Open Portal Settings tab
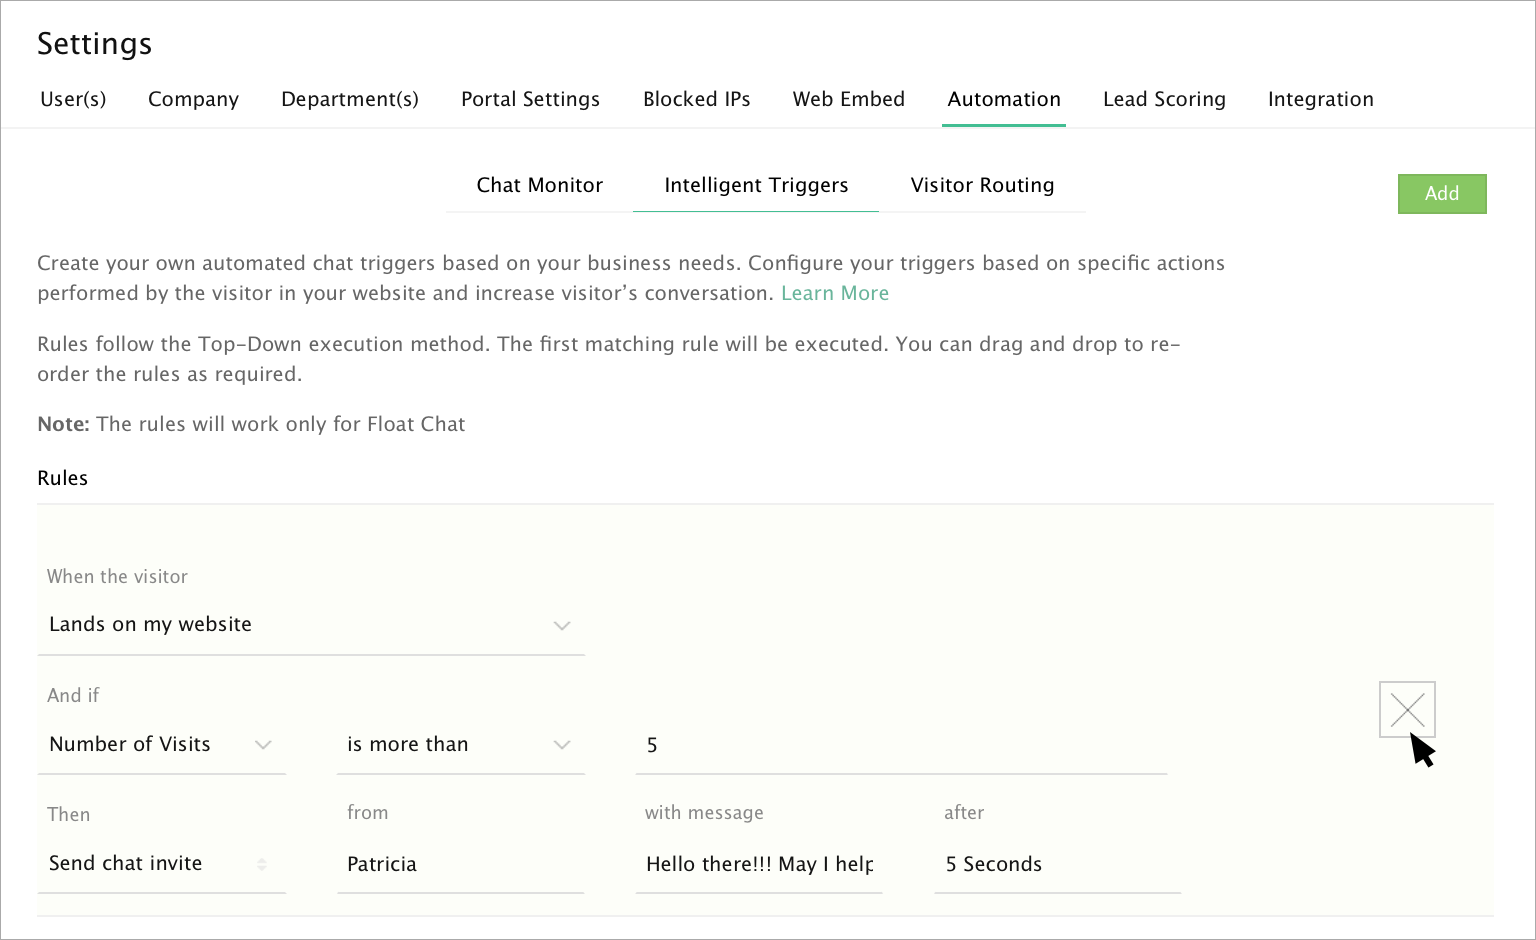The image size is (1536, 940). [530, 99]
